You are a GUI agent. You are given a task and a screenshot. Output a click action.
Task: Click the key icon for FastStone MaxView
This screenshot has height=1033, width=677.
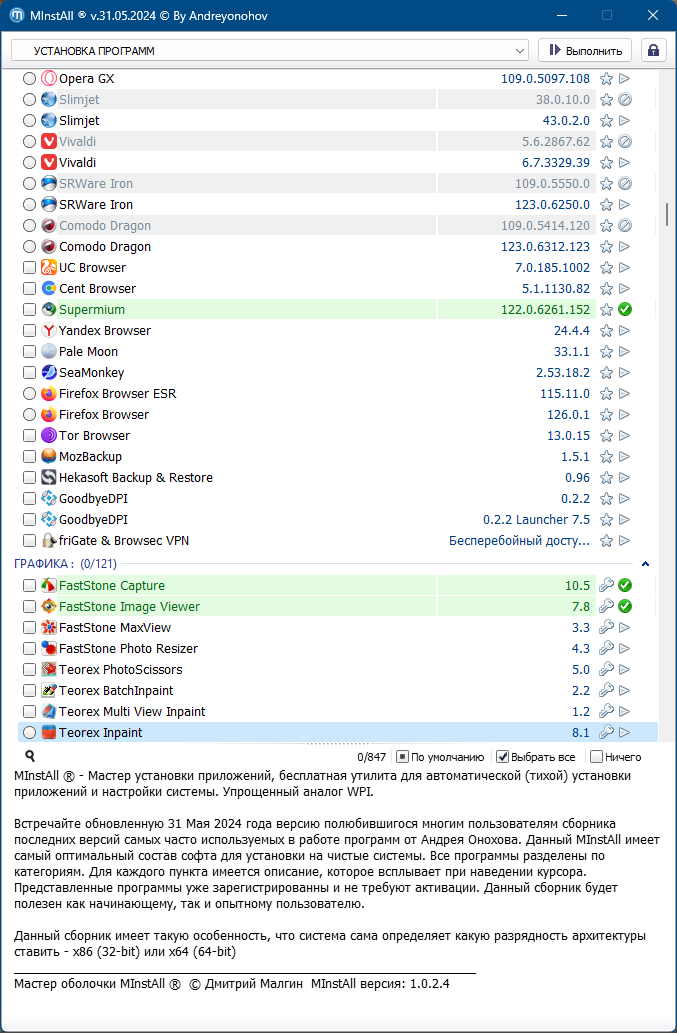click(x=607, y=627)
